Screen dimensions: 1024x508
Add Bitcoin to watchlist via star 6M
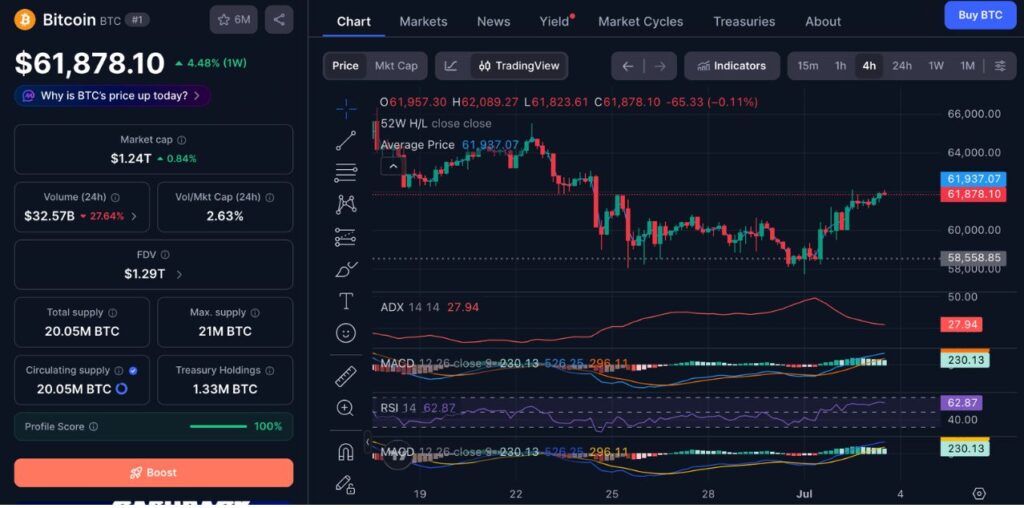[233, 20]
